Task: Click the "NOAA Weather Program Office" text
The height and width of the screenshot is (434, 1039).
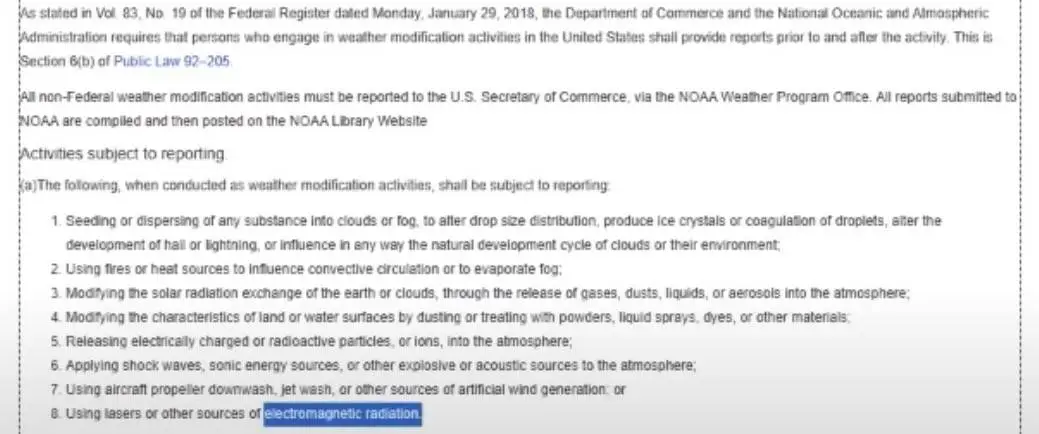Action: [x=743, y=97]
